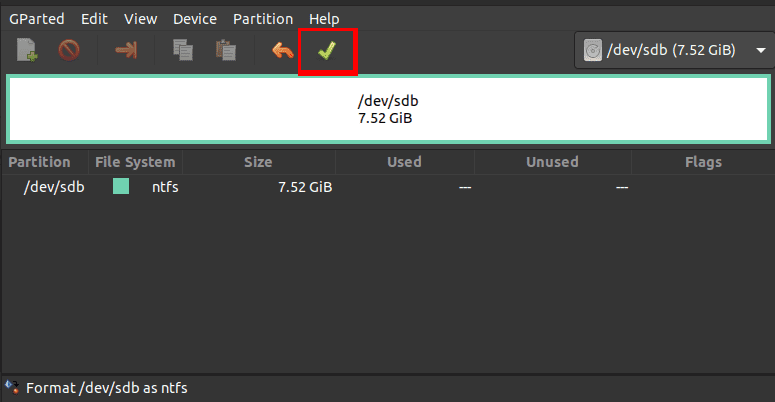775x402 pixels.
Task: Open the Device menu
Action: (x=193, y=19)
